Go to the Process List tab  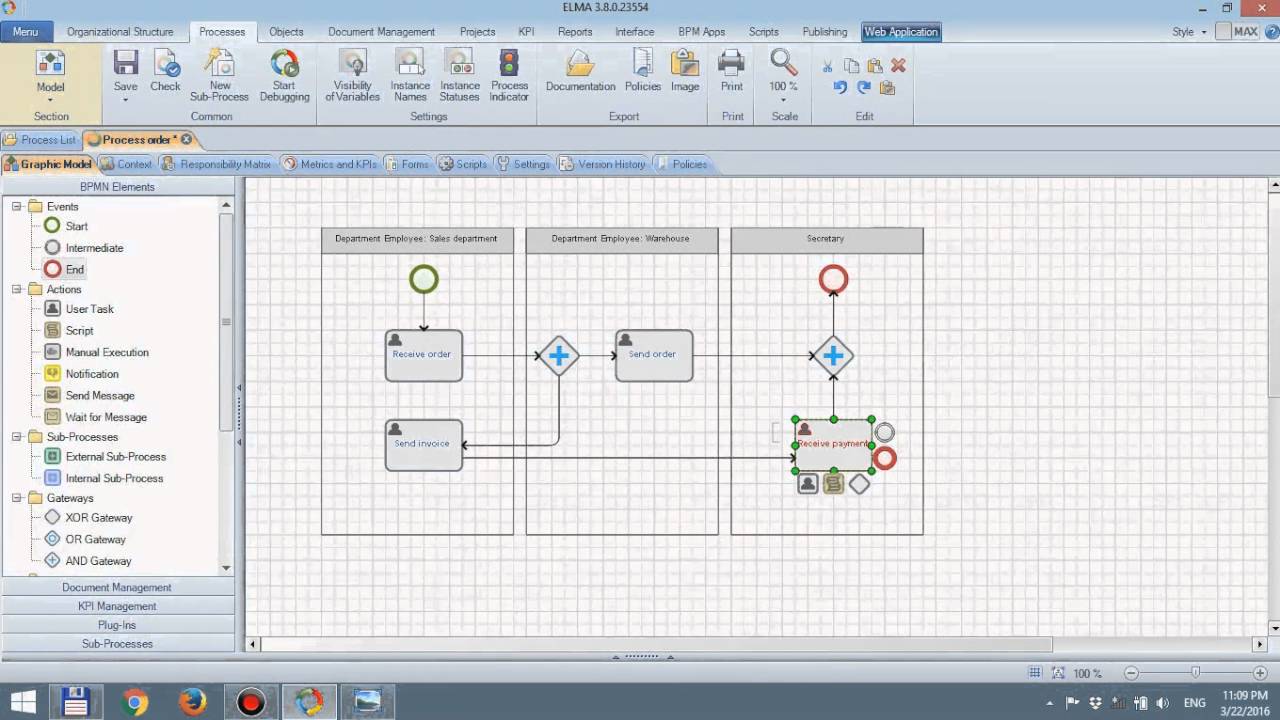pyautogui.click(x=41, y=140)
